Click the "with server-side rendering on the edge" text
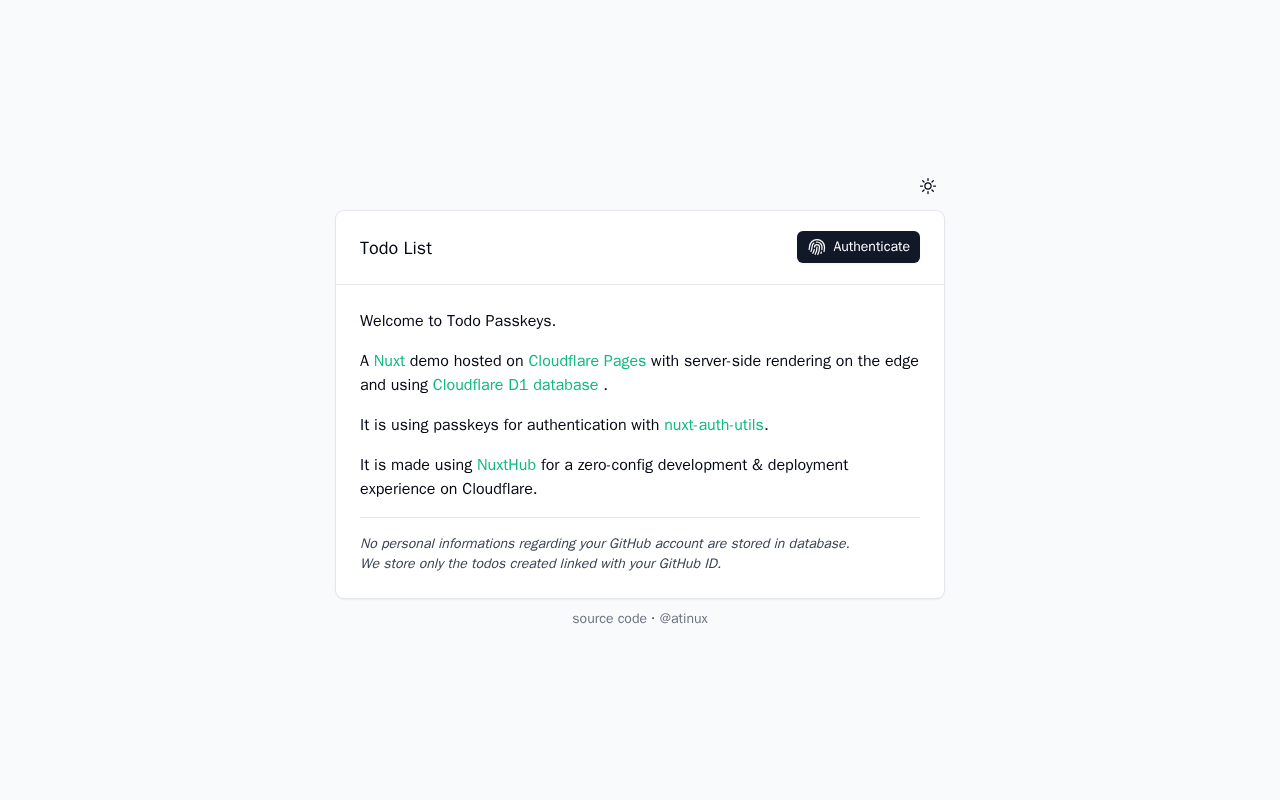The height and width of the screenshot is (800, 1280). click(784, 361)
